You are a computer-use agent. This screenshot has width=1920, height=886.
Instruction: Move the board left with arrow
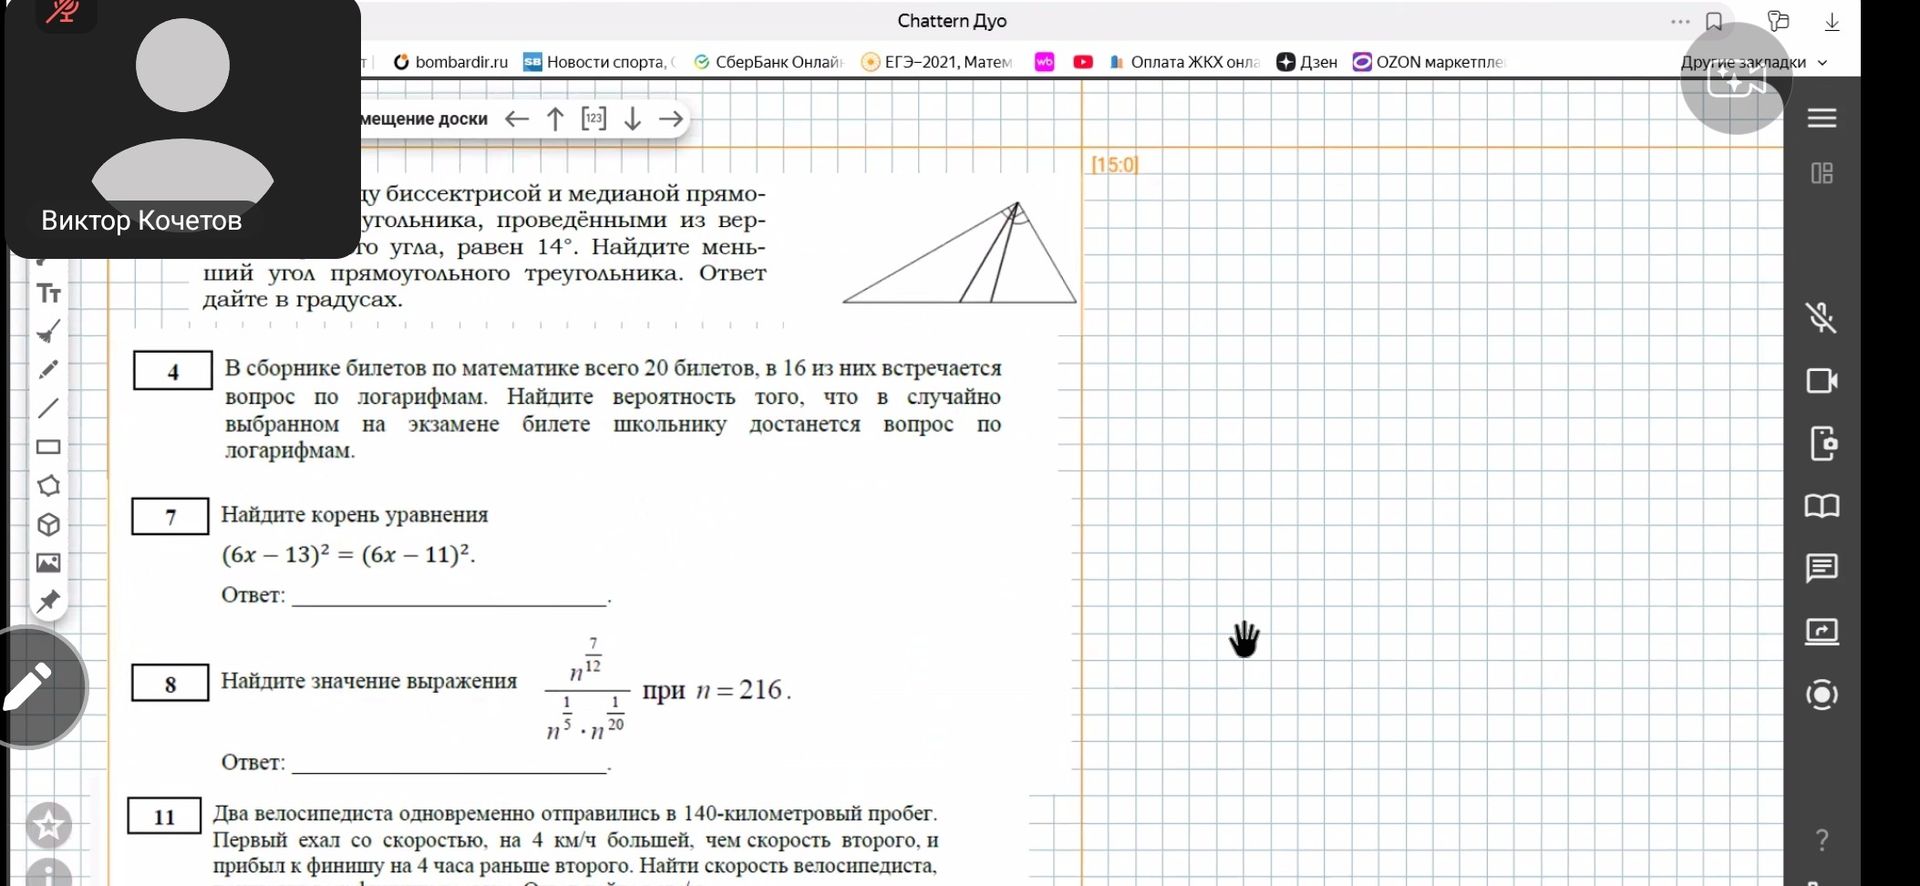tap(517, 119)
